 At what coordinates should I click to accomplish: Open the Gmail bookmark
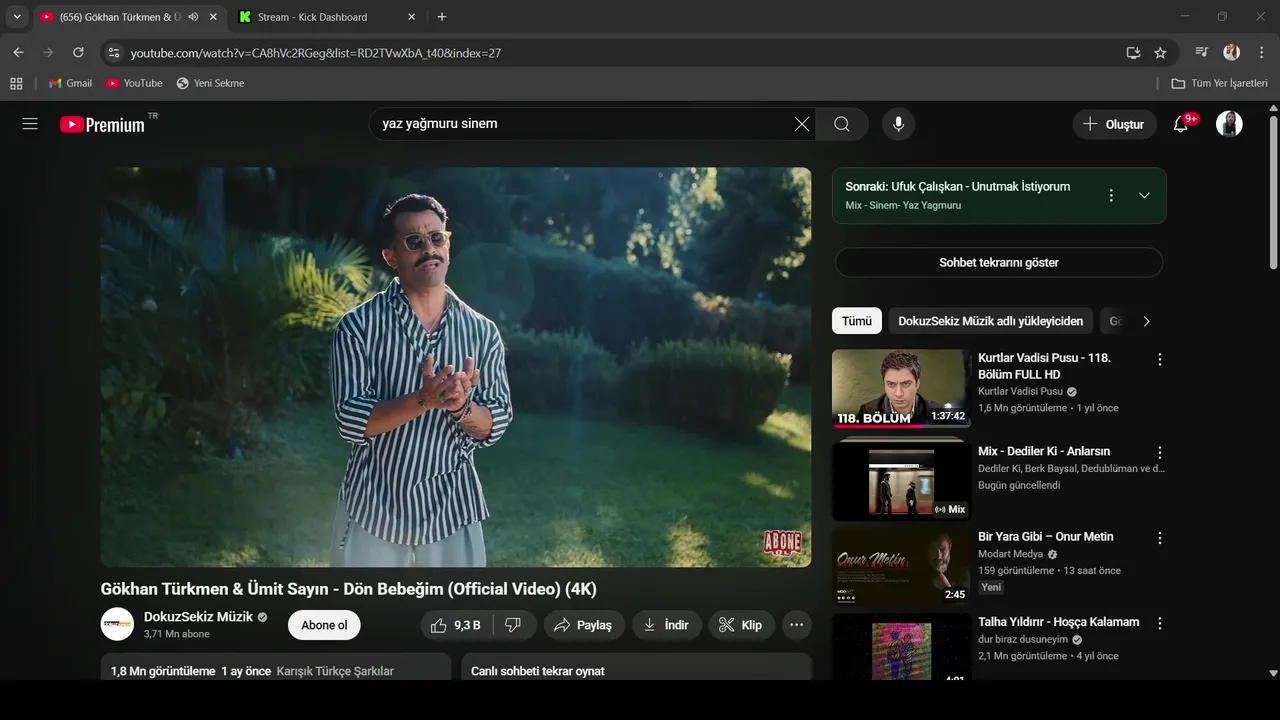(70, 83)
